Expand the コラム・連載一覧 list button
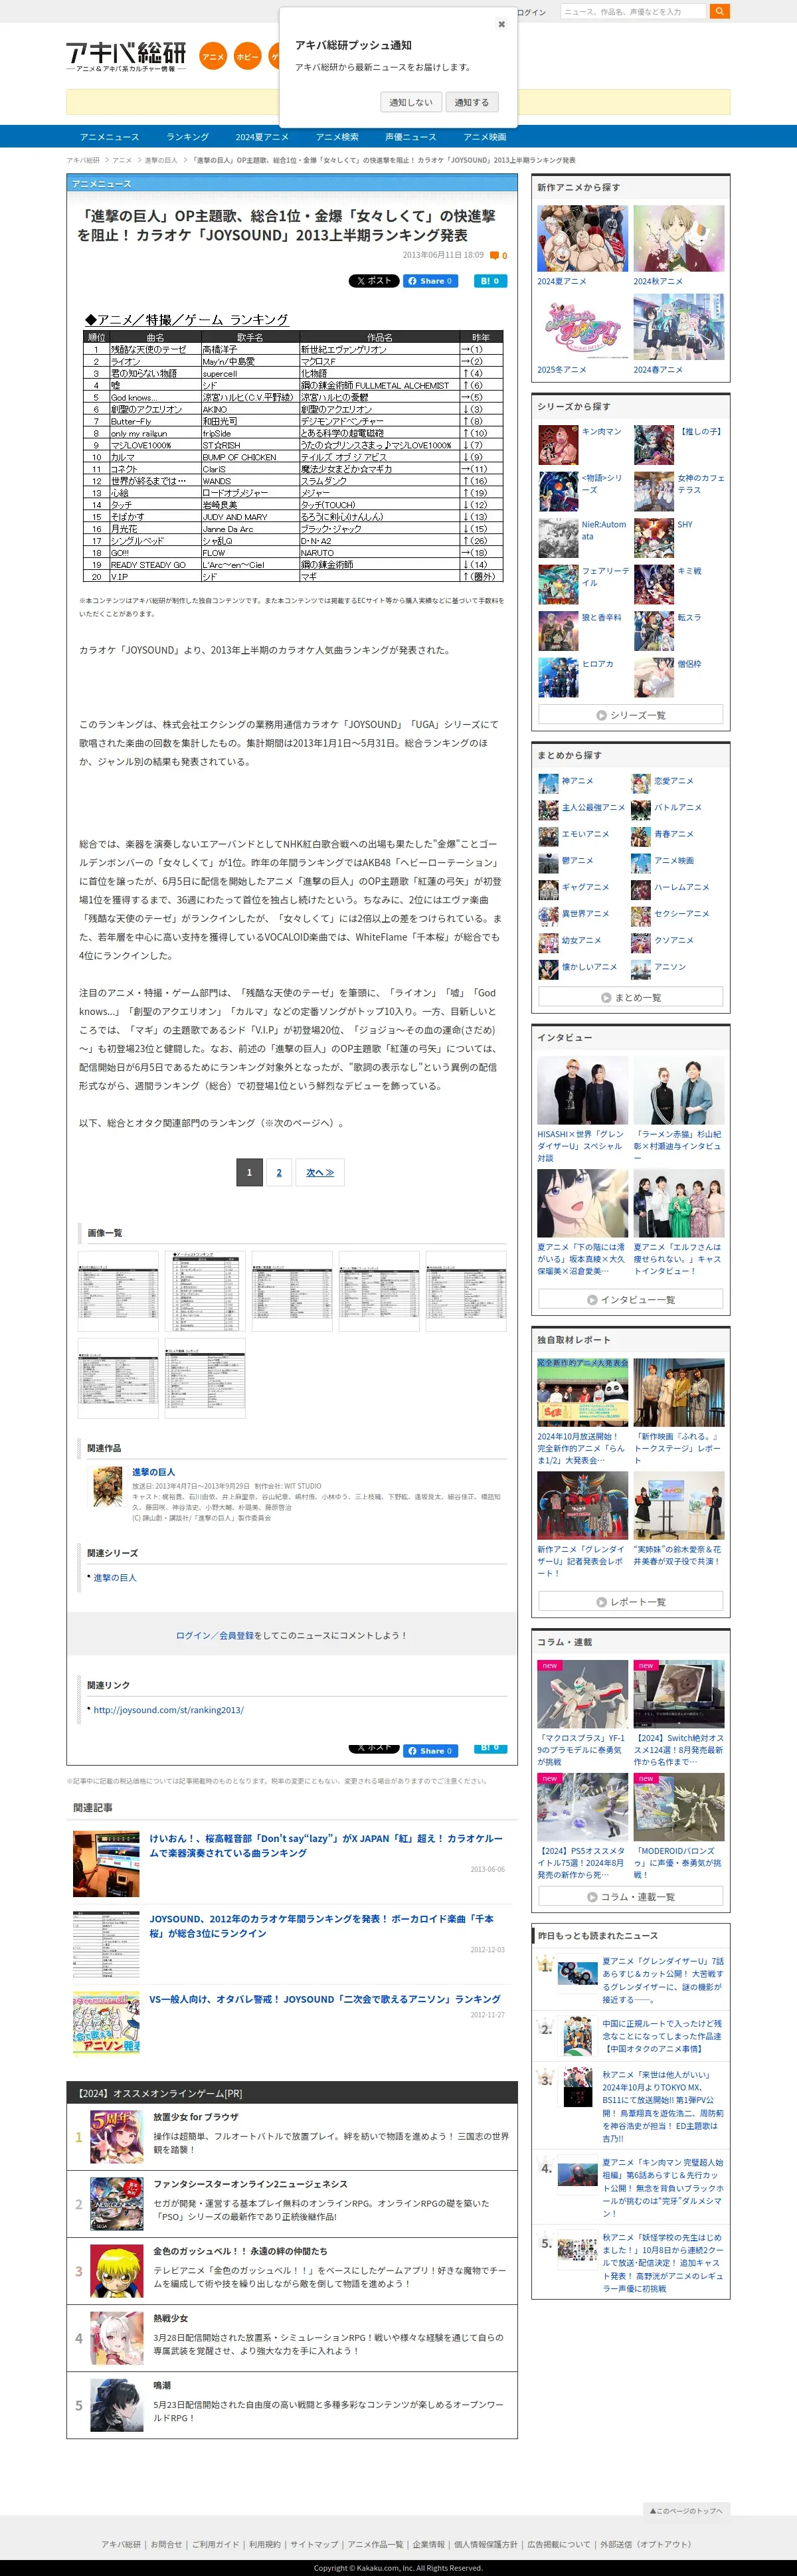797x2576 pixels. pos(631,1896)
